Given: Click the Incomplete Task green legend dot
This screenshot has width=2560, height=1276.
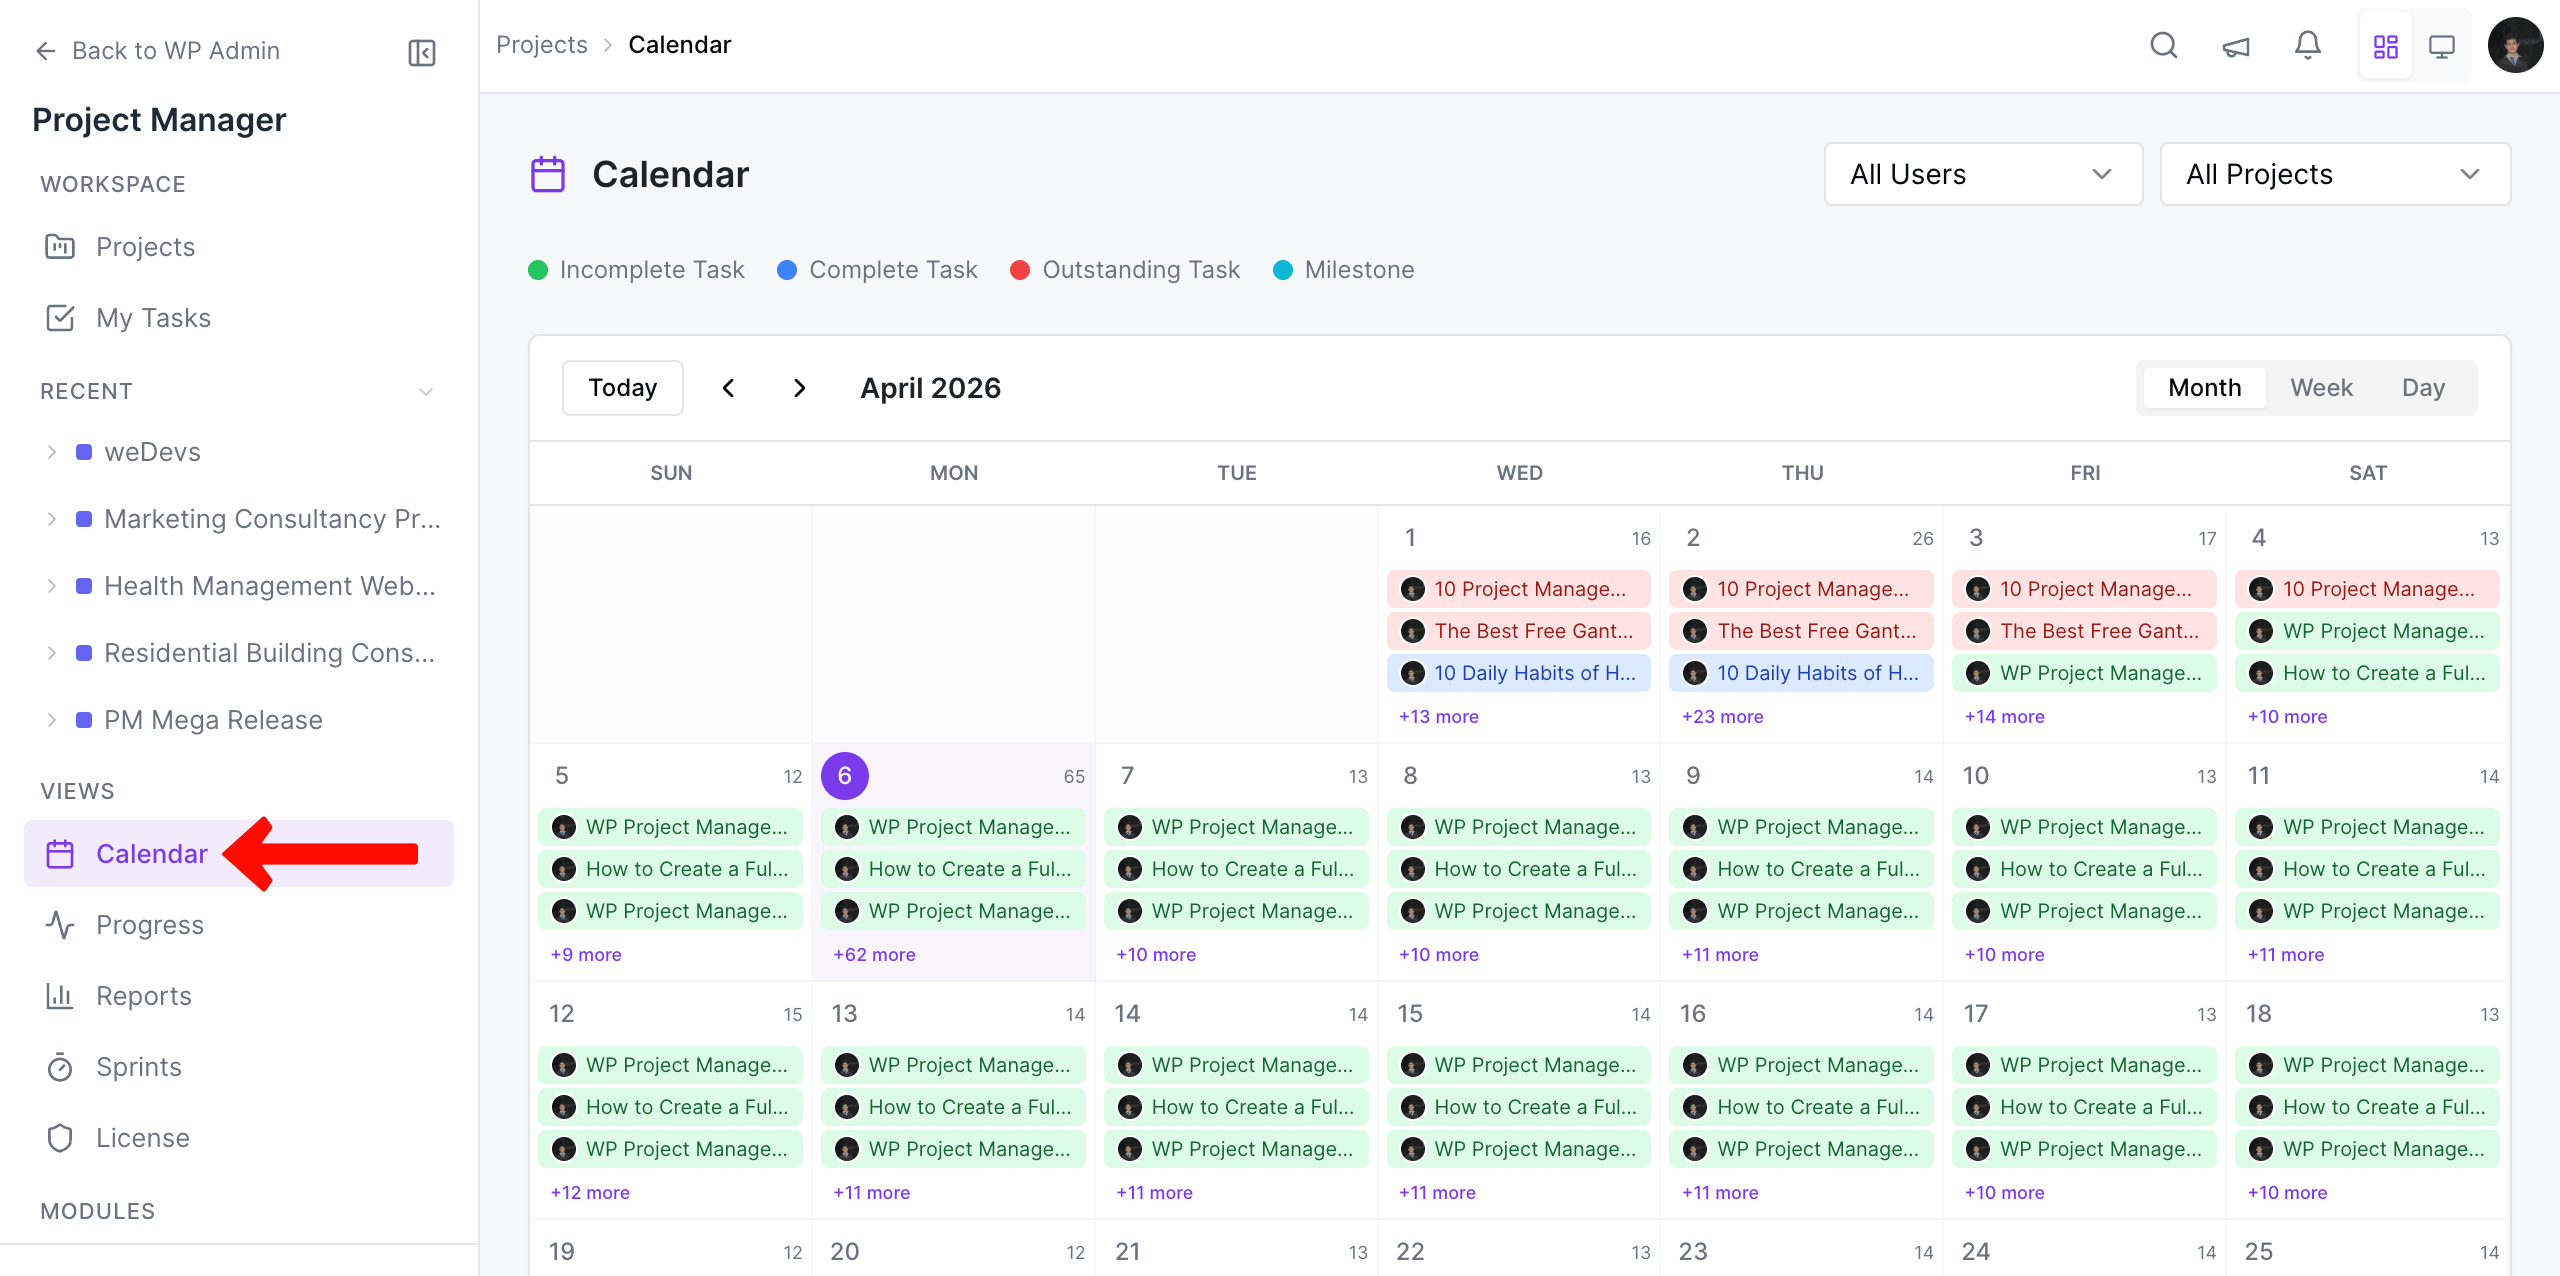Looking at the screenshot, I should tap(539, 269).
